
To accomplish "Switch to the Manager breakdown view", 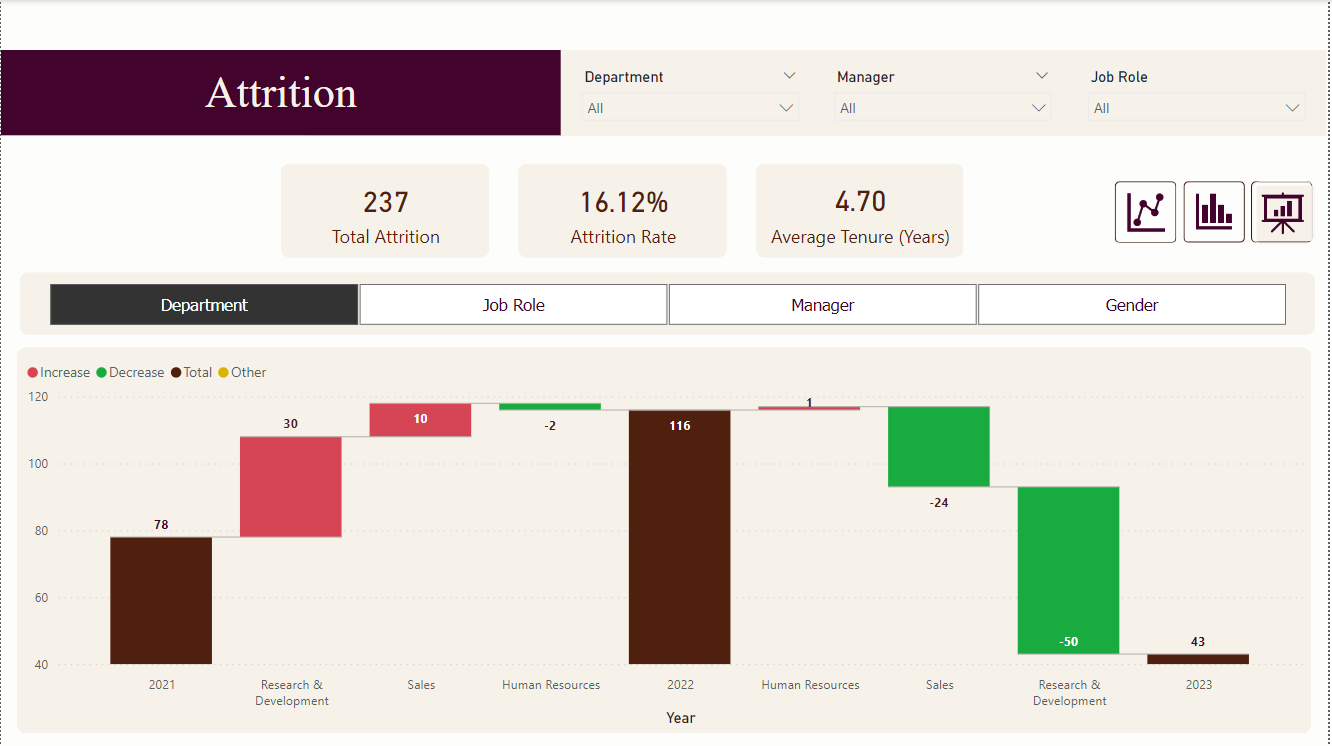I will [x=822, y=303].
